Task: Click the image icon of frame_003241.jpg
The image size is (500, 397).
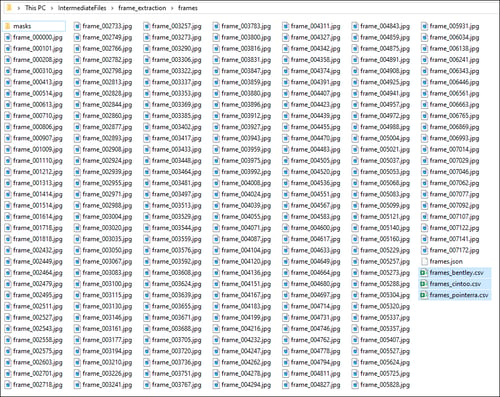Action: pos(77,385)
